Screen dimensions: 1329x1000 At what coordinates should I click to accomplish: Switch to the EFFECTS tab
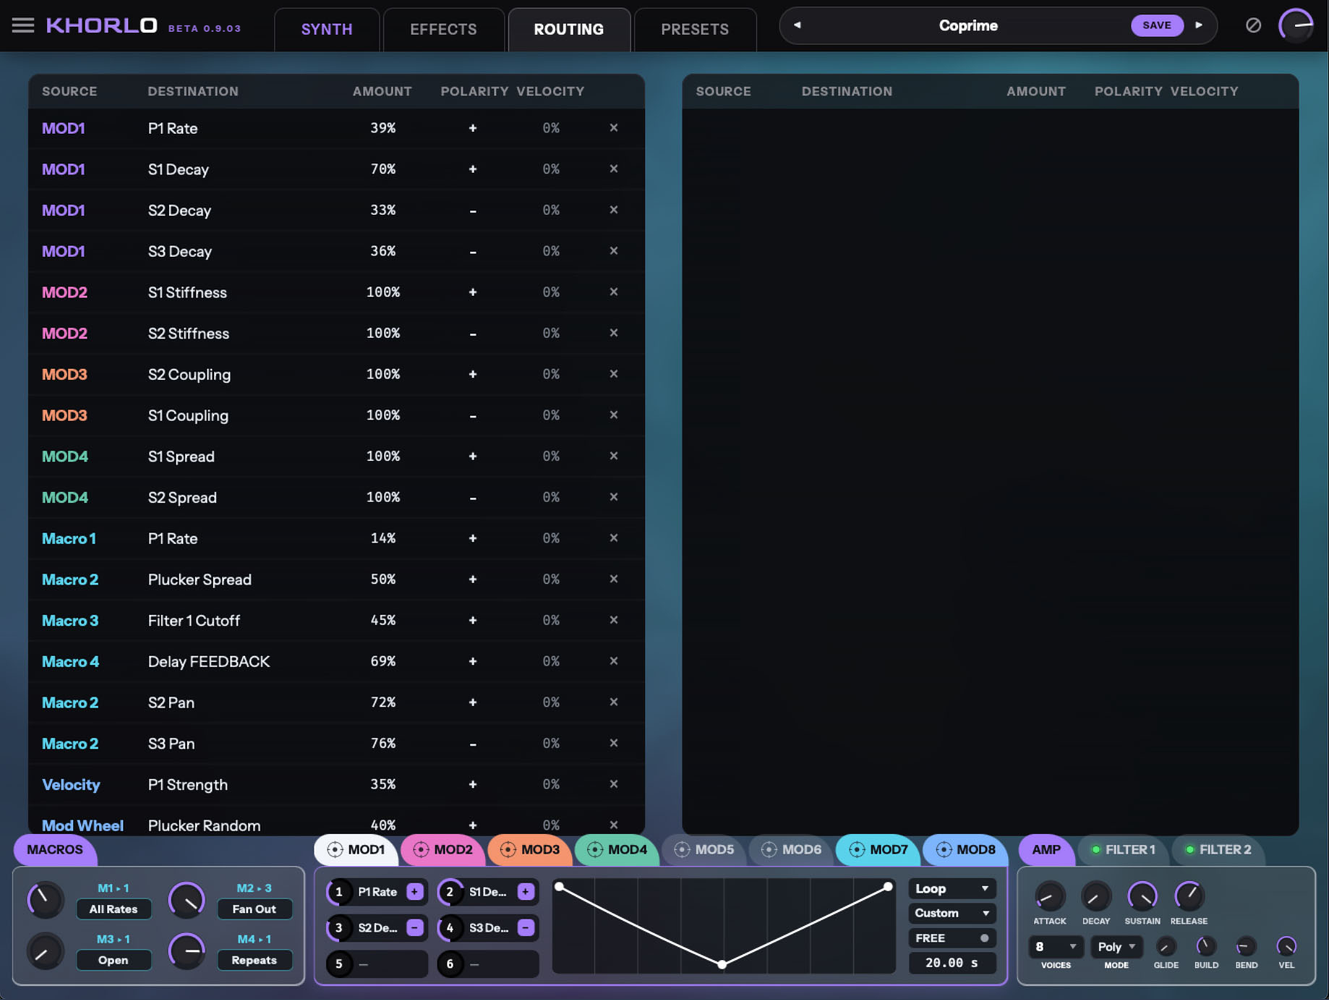coord(443,29)
